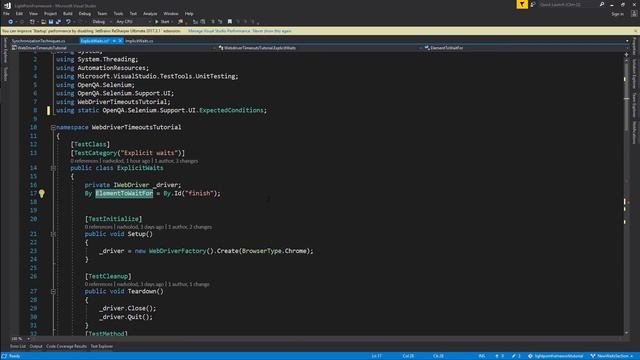Click the green Start debugging button
Viewport: 640px width, 360px height.
click(x=162, y=22)
